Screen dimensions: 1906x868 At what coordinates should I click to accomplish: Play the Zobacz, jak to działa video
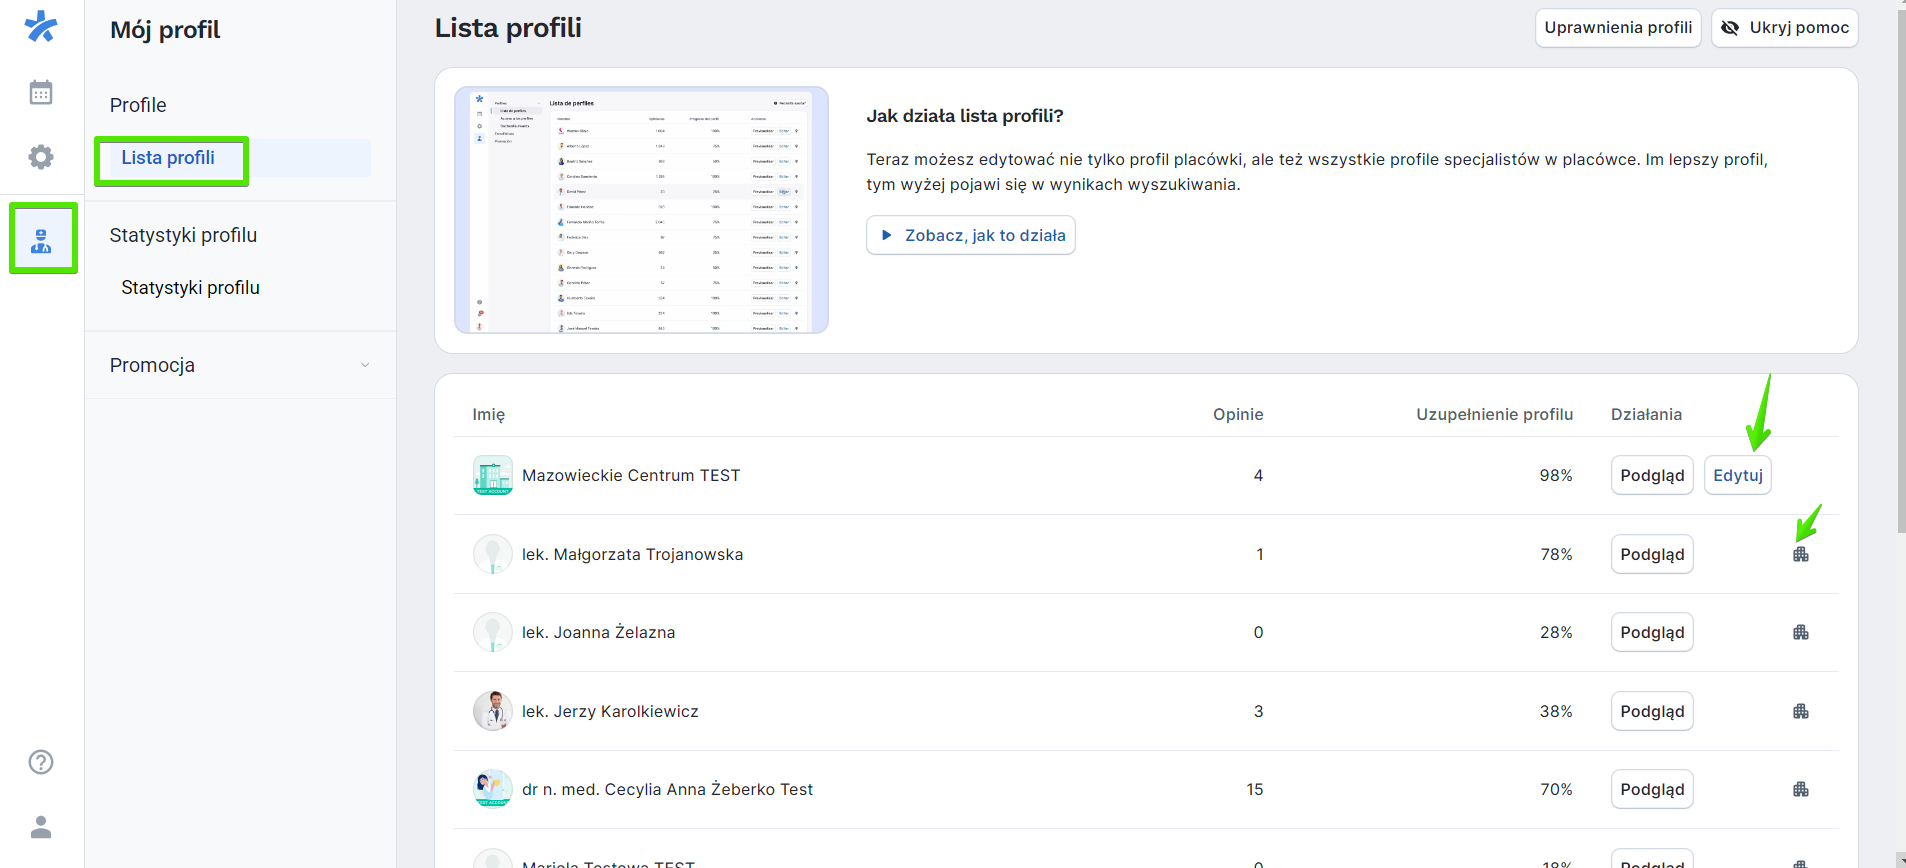(970, 235)
